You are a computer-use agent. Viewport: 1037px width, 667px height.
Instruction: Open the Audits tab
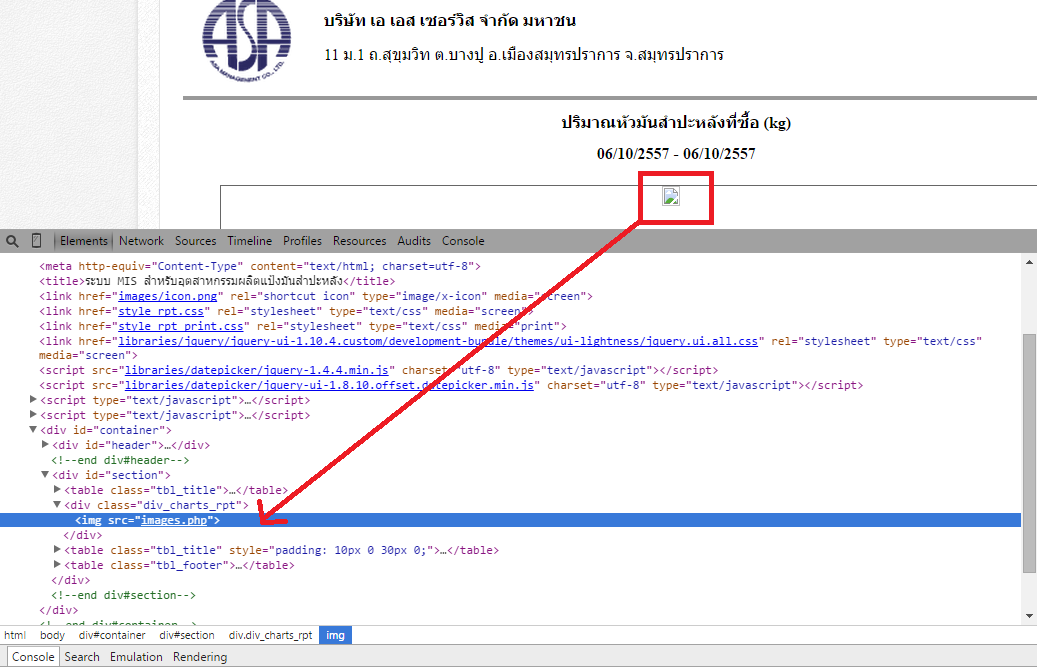click(414, 241)
